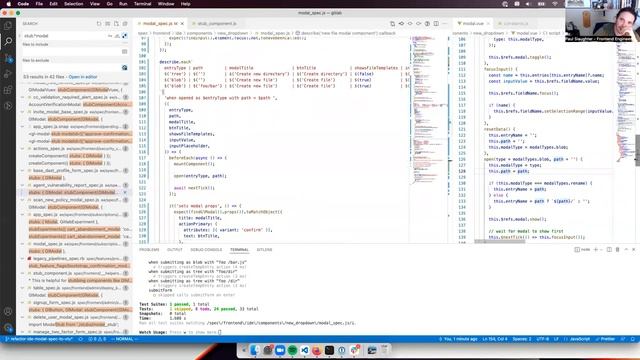
Task: Open the Output panel tab
Action: point(175,249)
